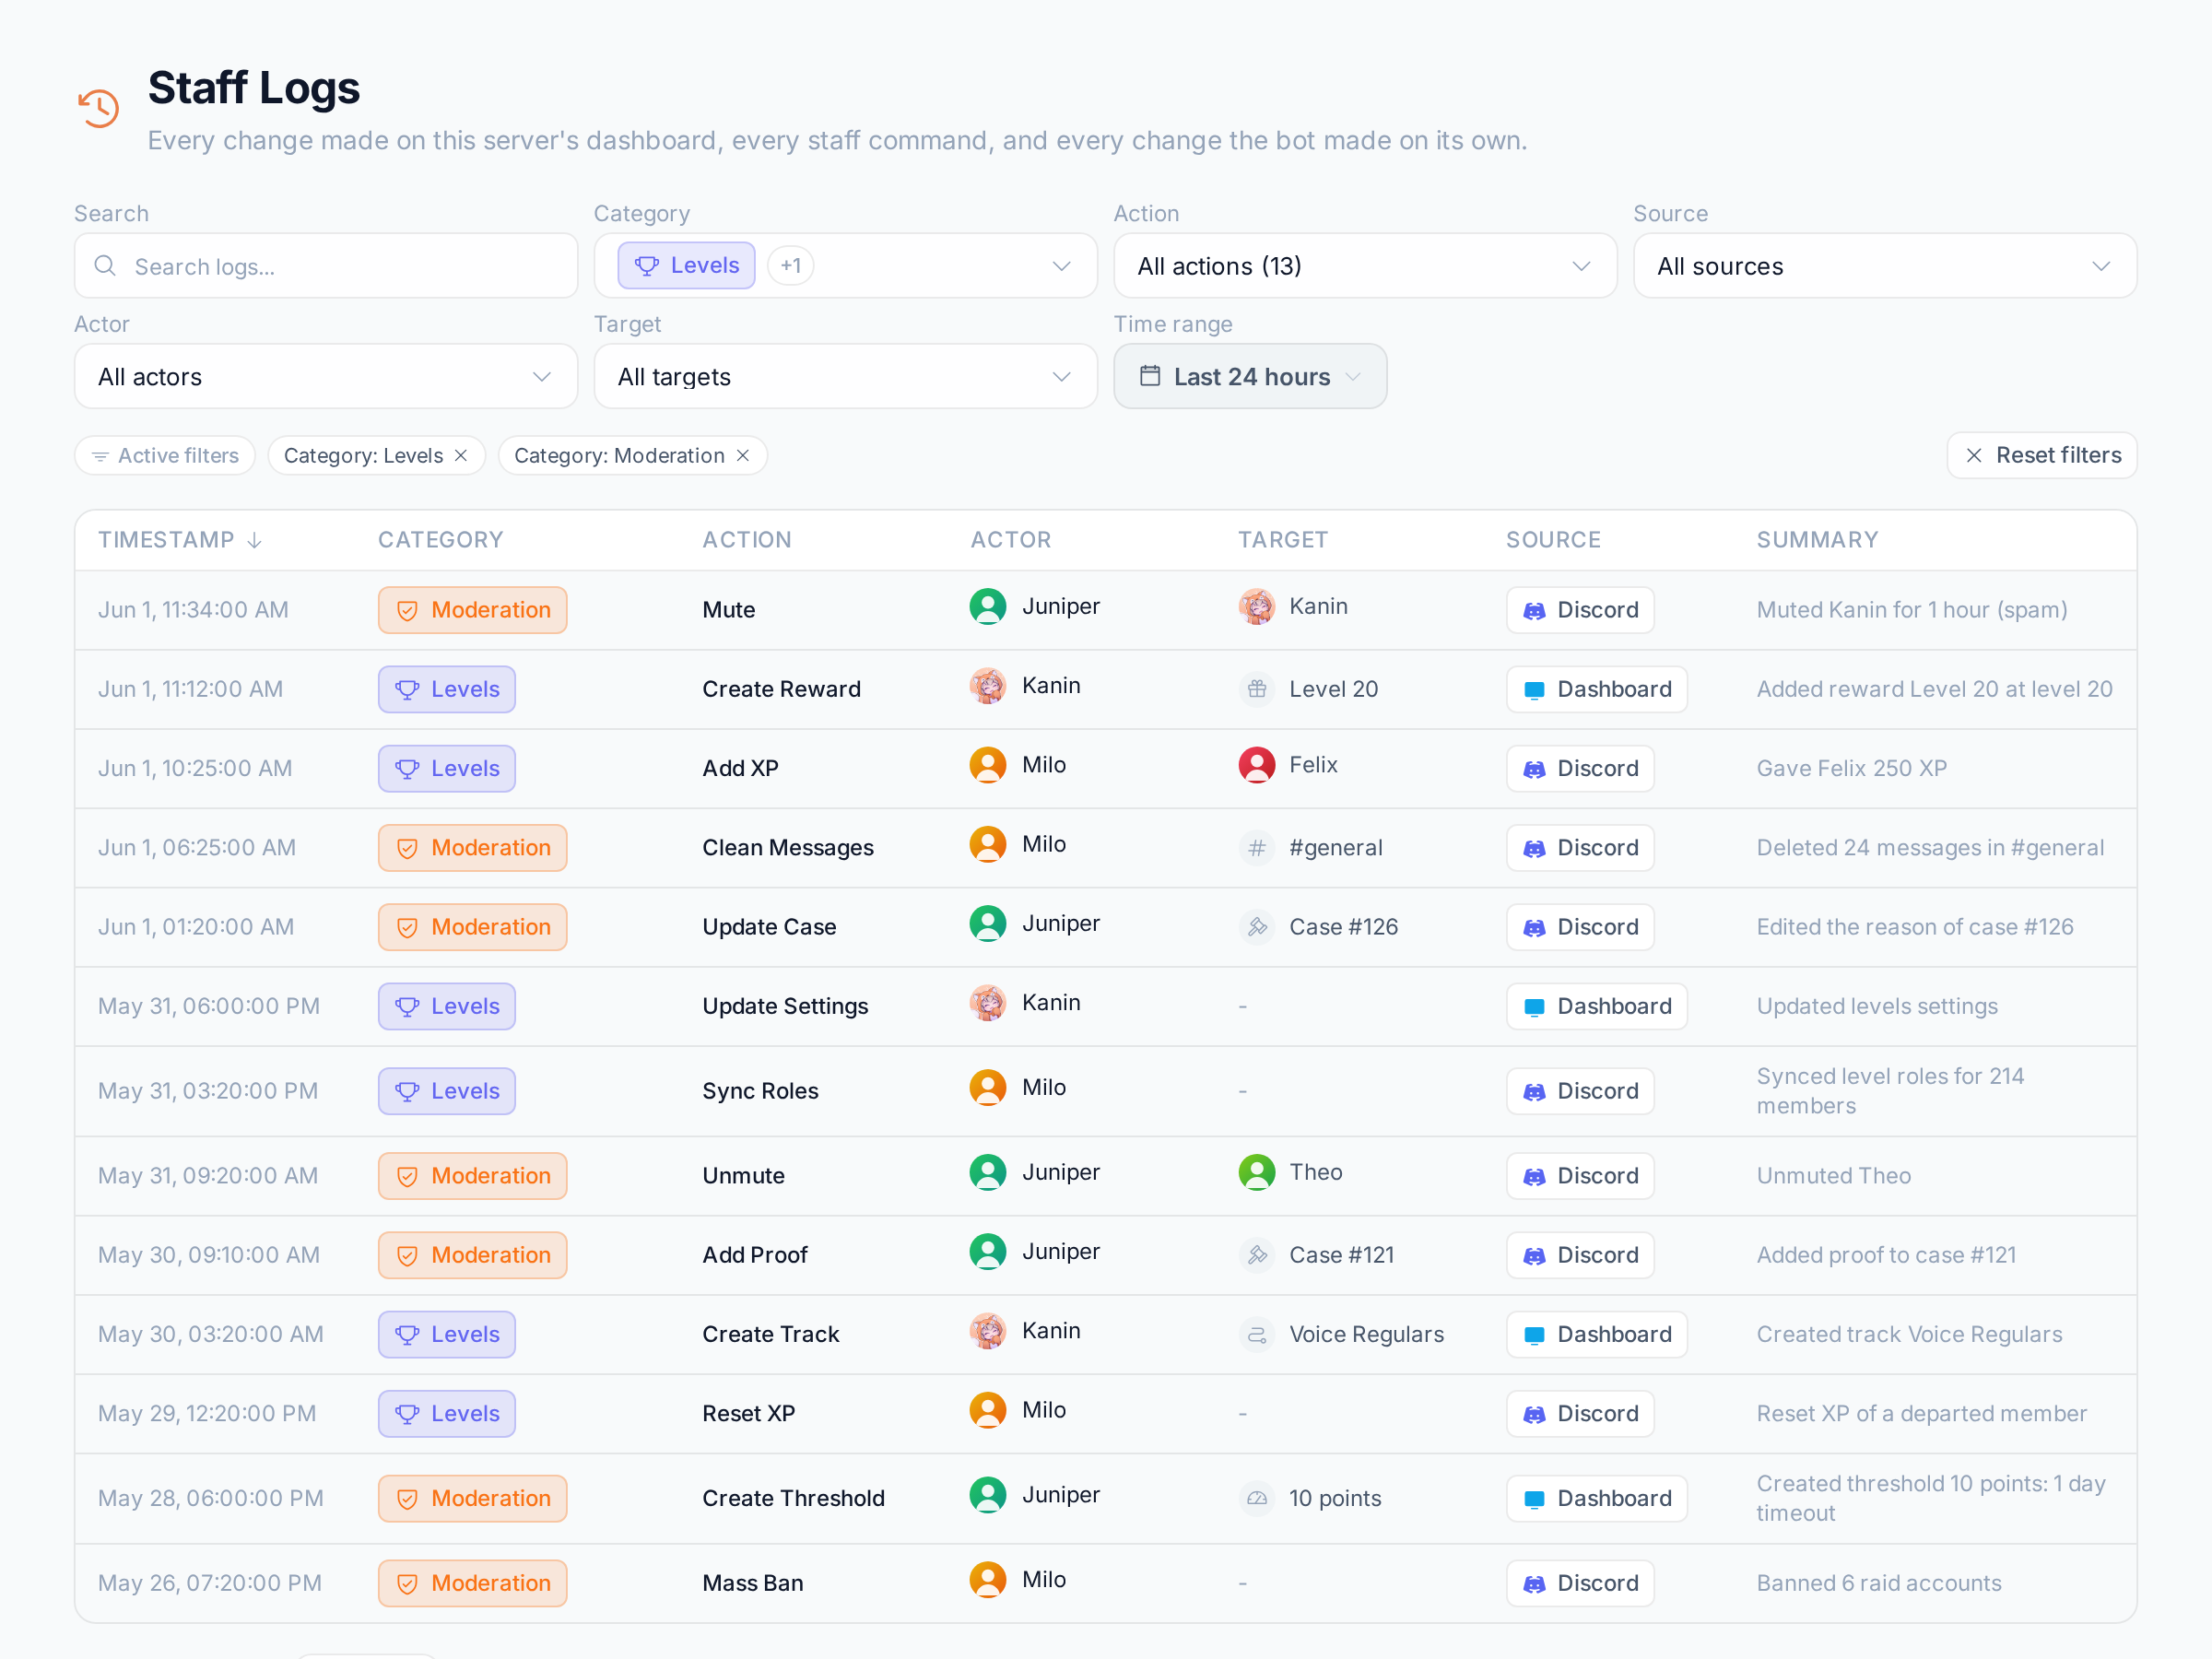Click the Staff Logs history icon
This screenshot has height=1659, width=2212.
coord(99,108)
